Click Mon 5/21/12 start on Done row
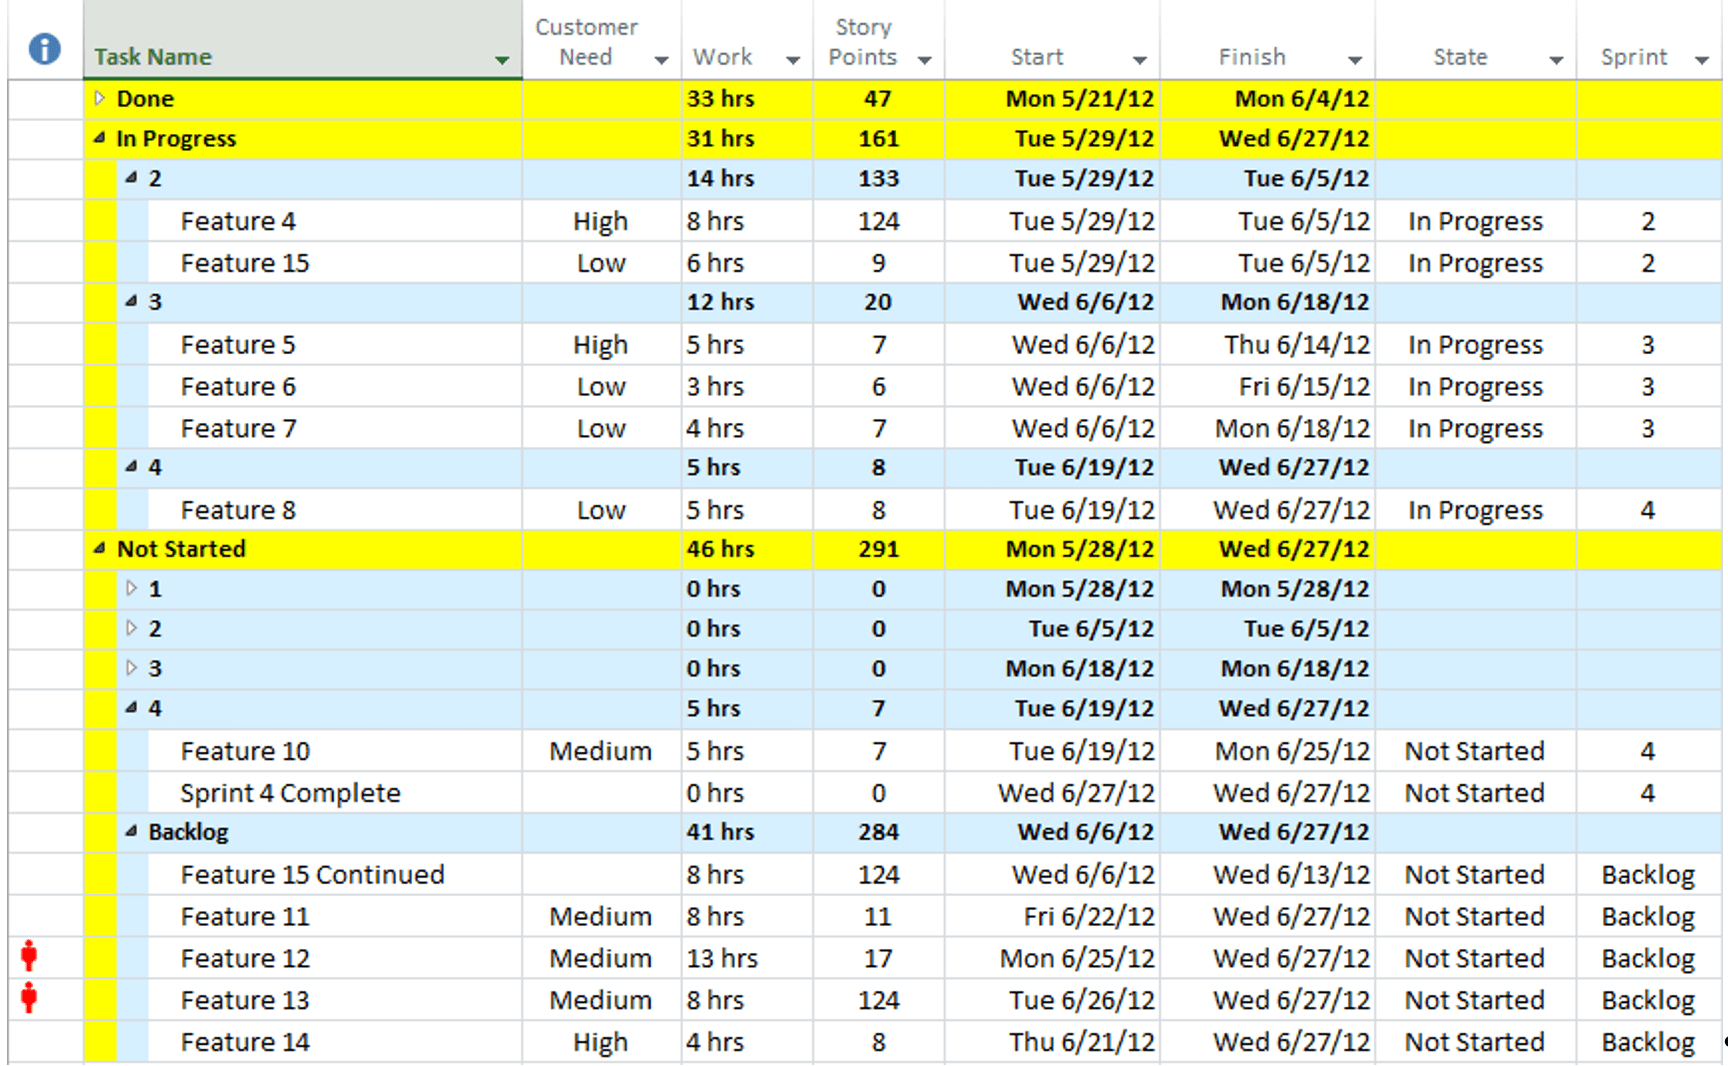 coord(1080,99)
